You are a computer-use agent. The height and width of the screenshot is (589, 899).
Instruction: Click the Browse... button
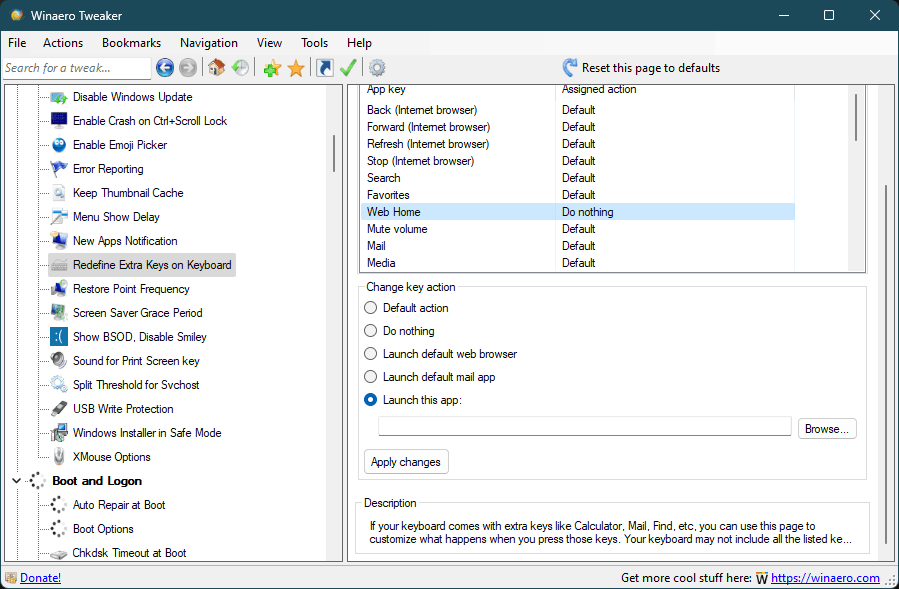827,429
